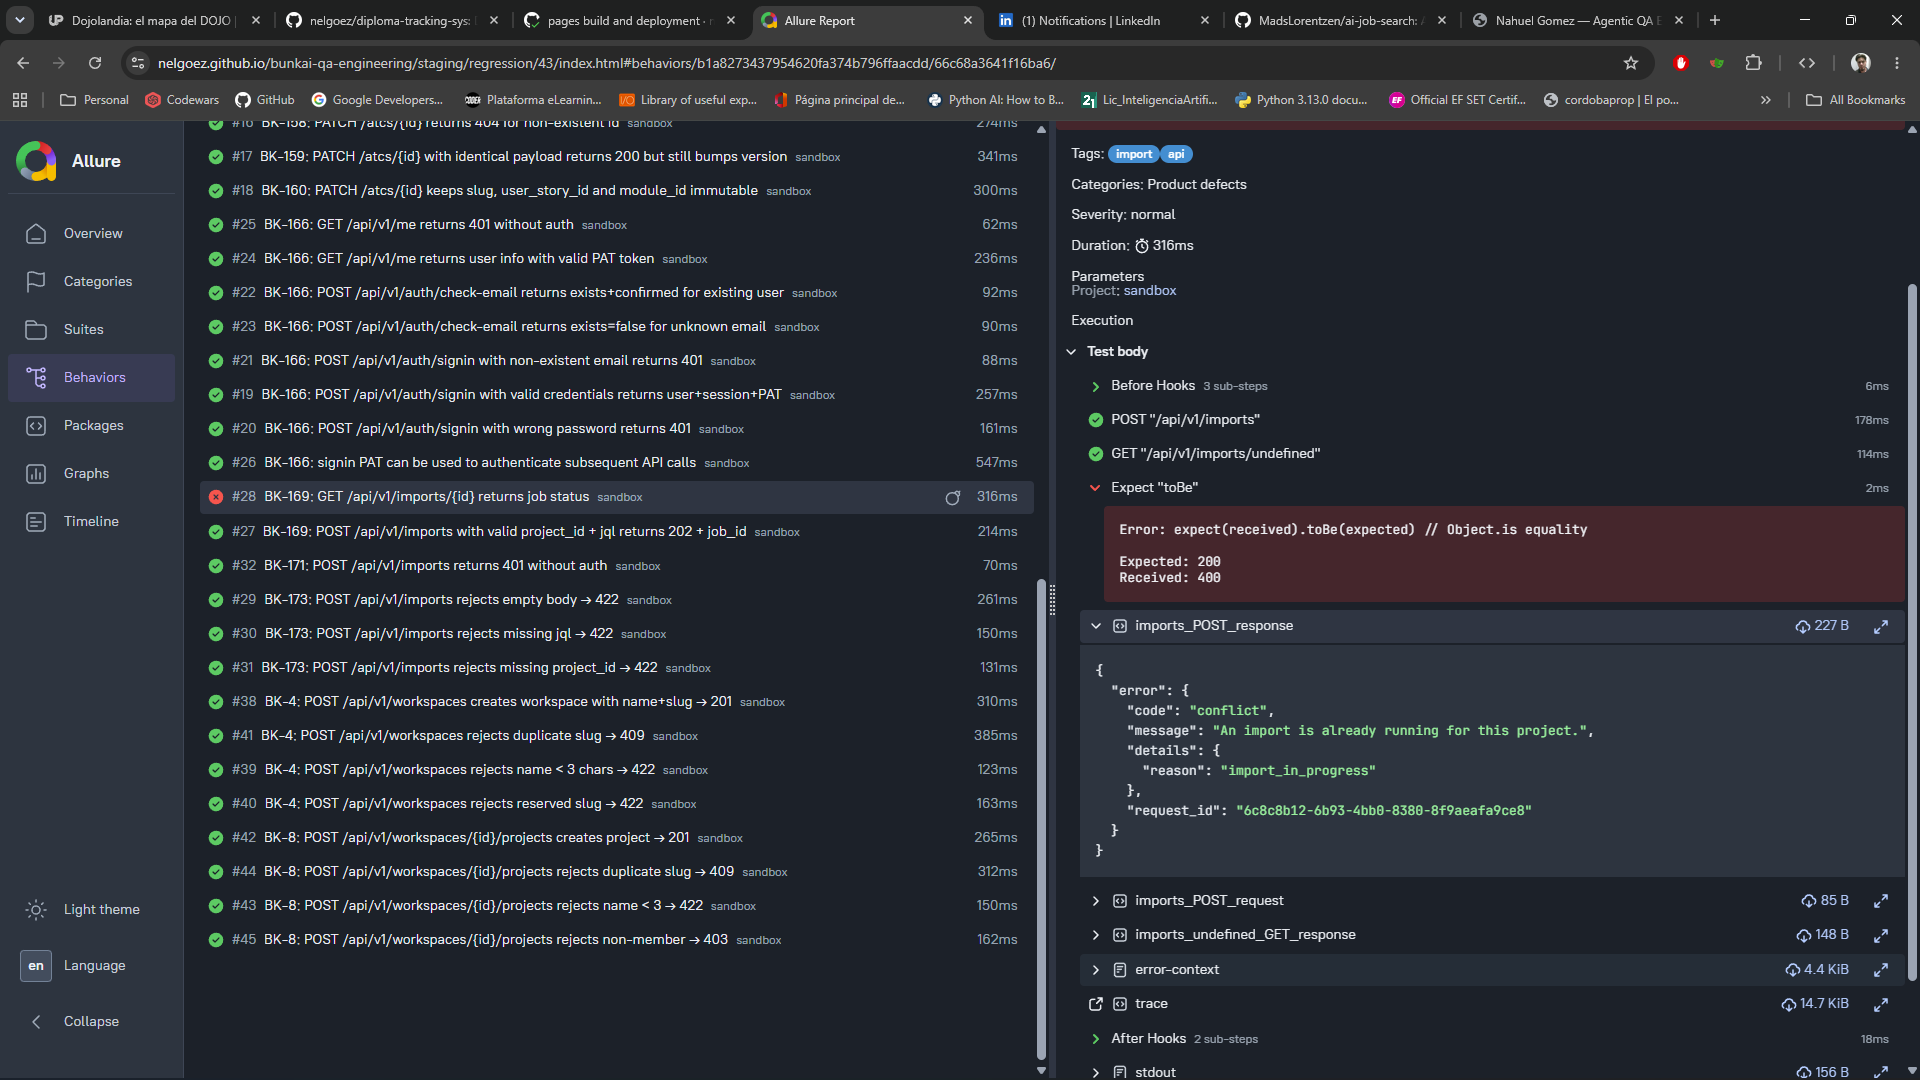1920x1080 pixels.
Task: Expand the error-context attachment
Action: point(1096,970)
